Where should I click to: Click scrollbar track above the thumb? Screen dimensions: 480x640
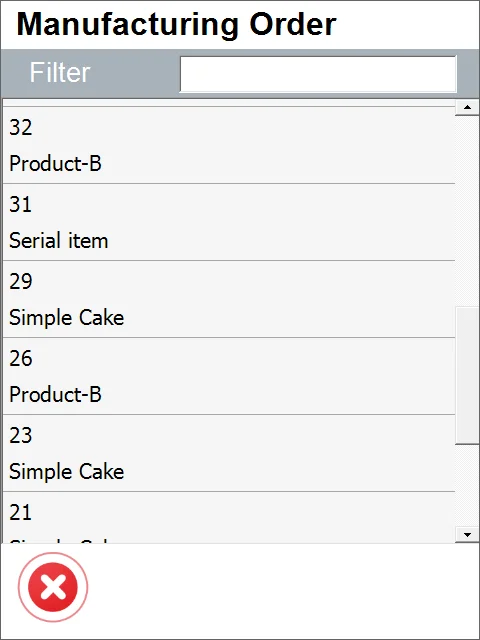467,211
